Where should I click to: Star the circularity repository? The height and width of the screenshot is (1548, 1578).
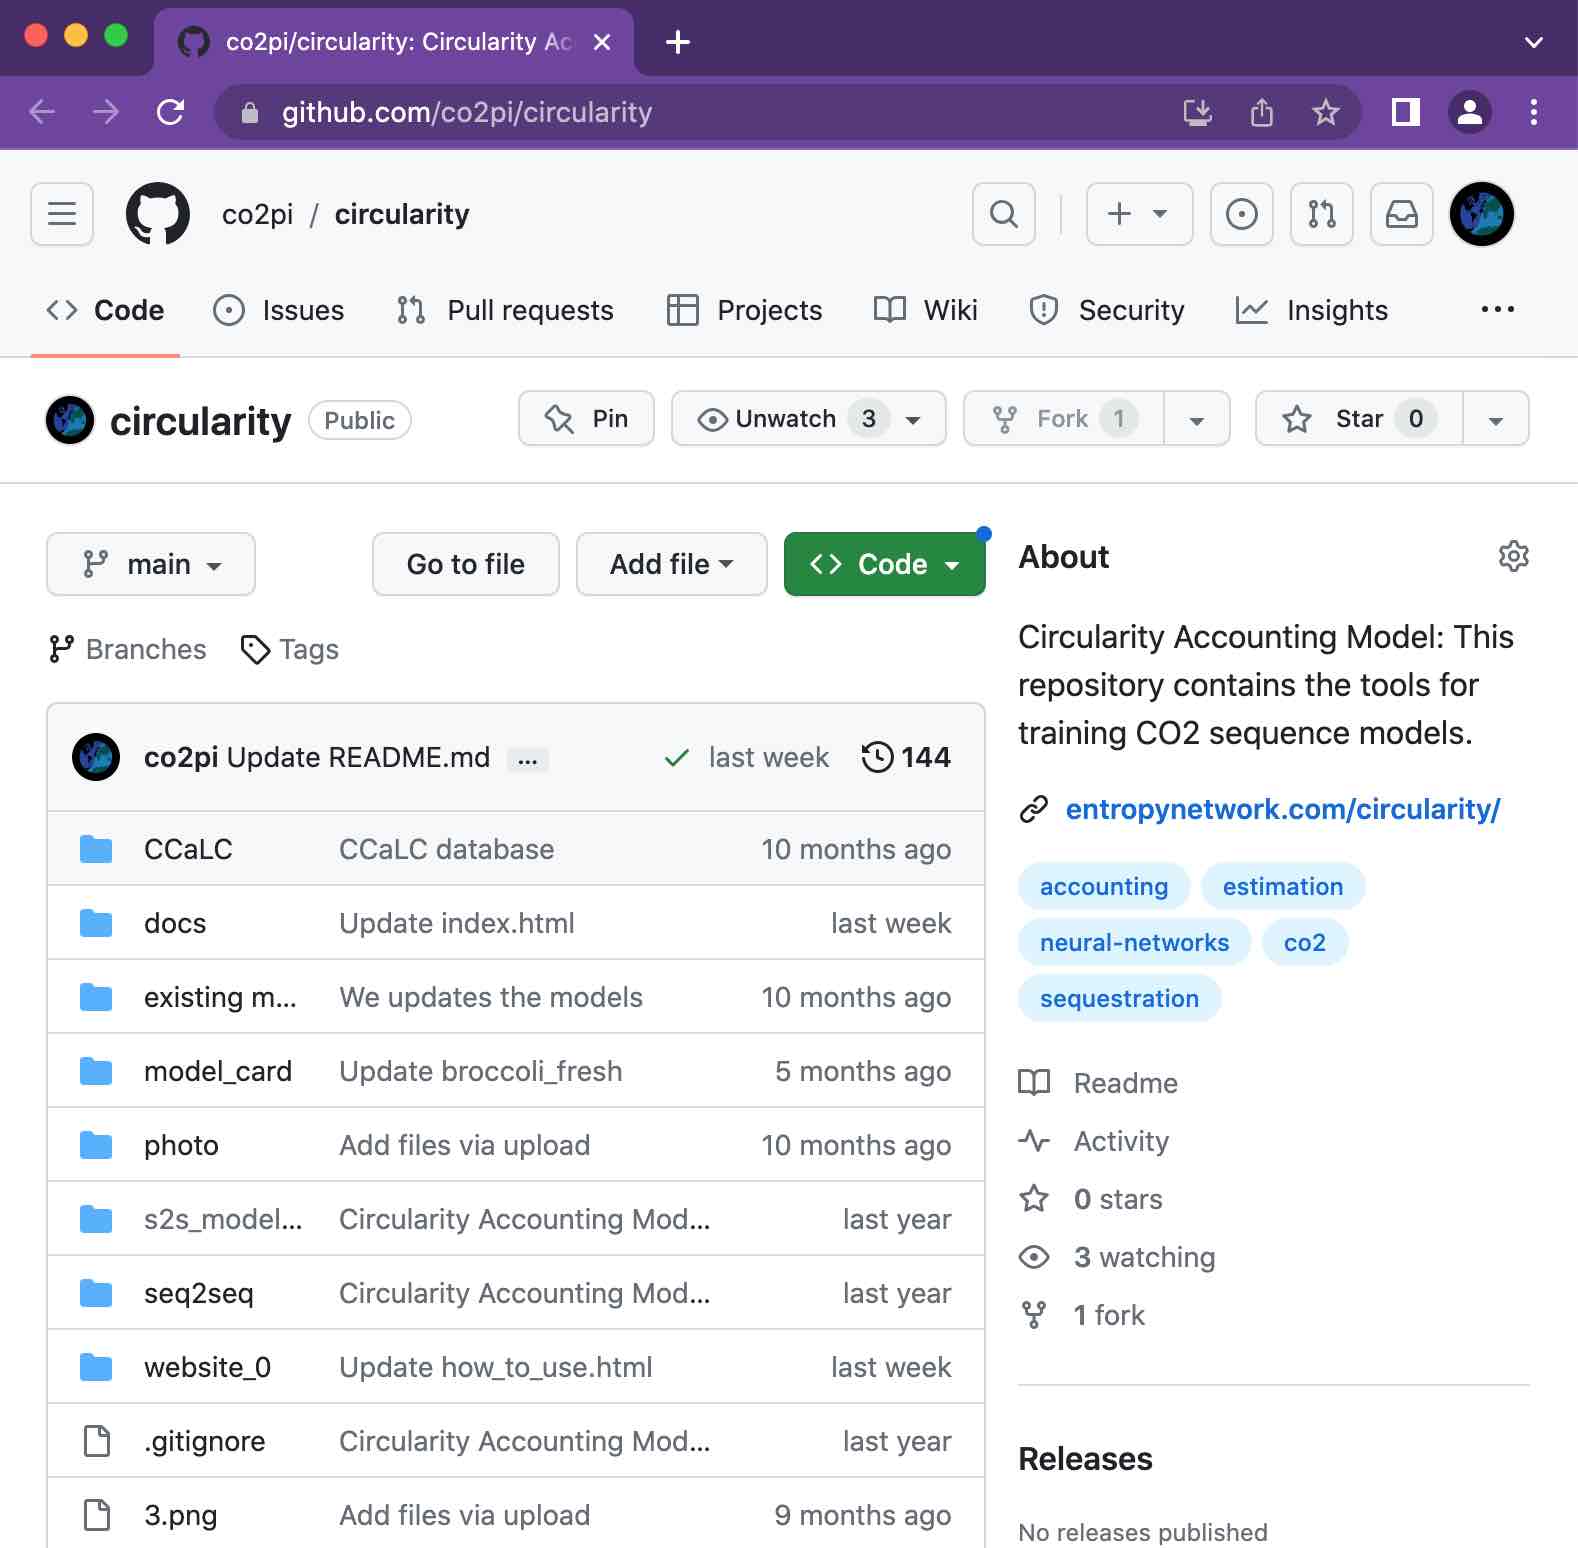[1358, 418]
